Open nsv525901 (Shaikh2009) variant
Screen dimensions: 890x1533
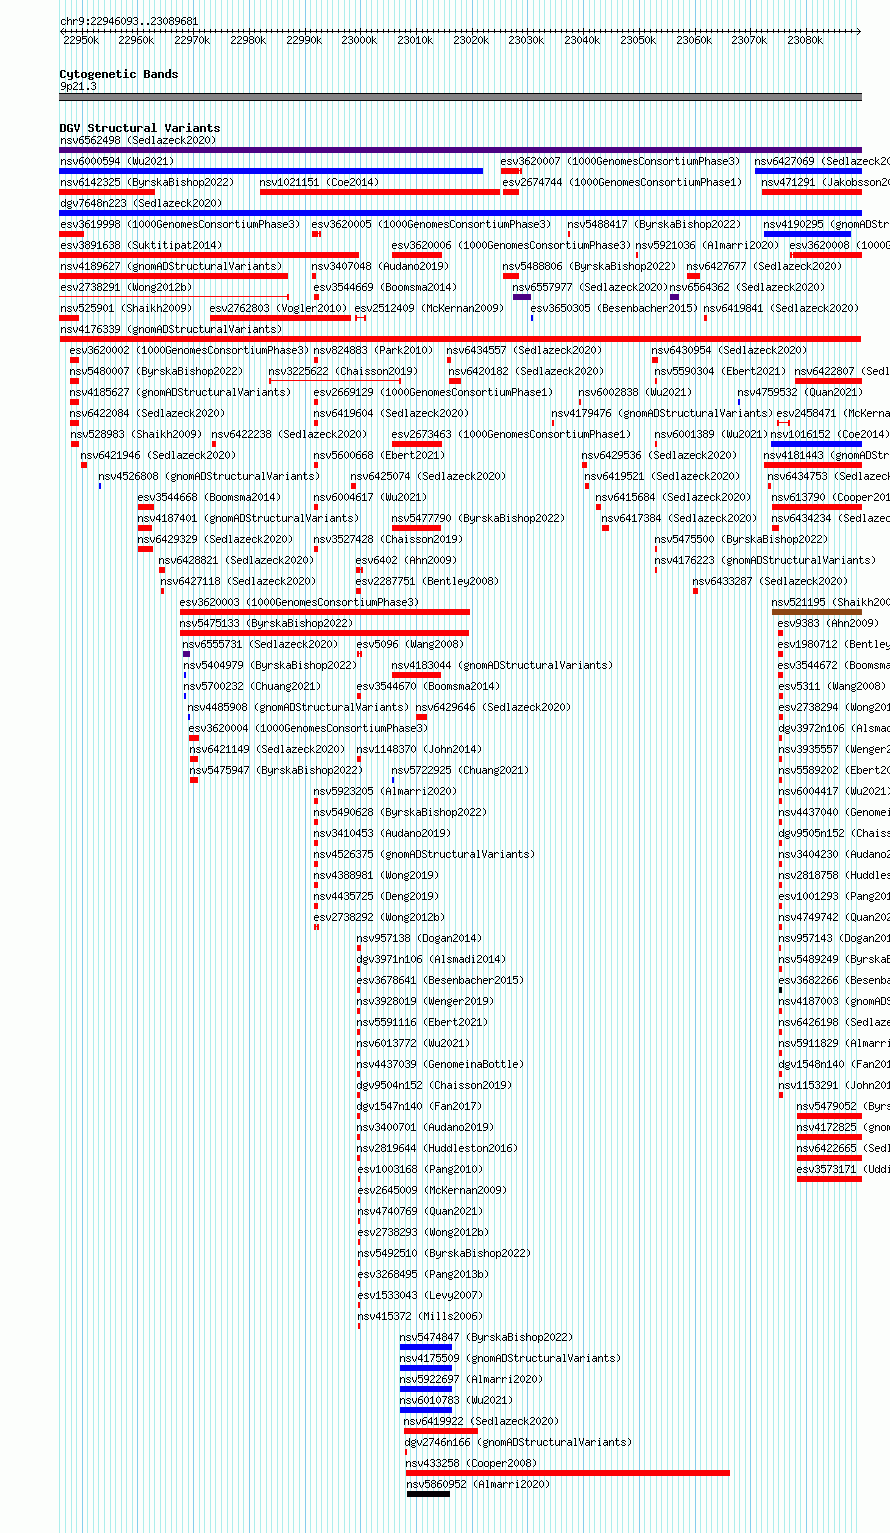[125, 308]
